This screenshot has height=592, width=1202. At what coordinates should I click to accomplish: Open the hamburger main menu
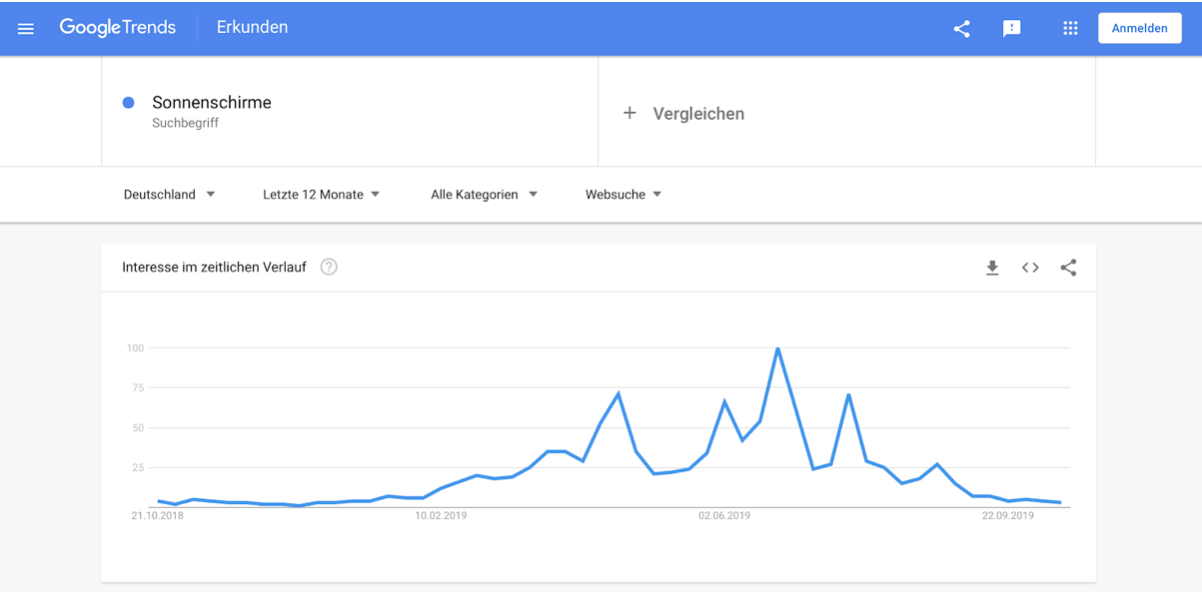coord(26,28)
